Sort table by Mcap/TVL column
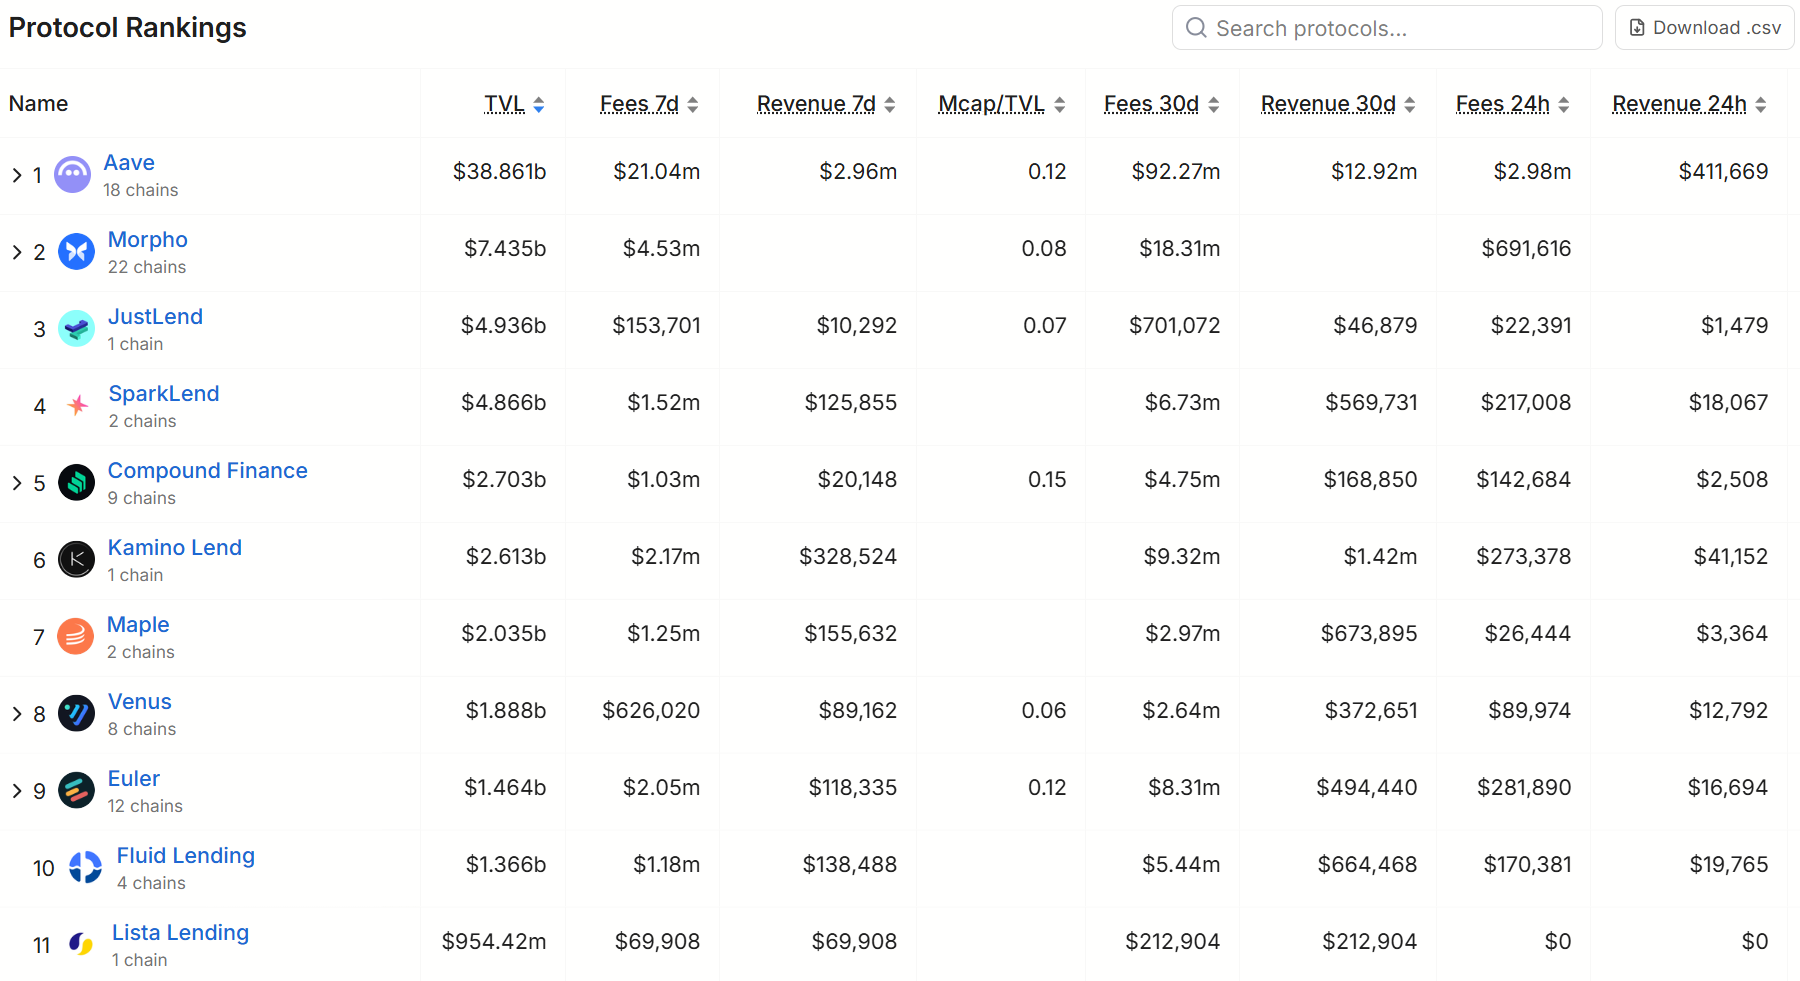 [1002, 104]
